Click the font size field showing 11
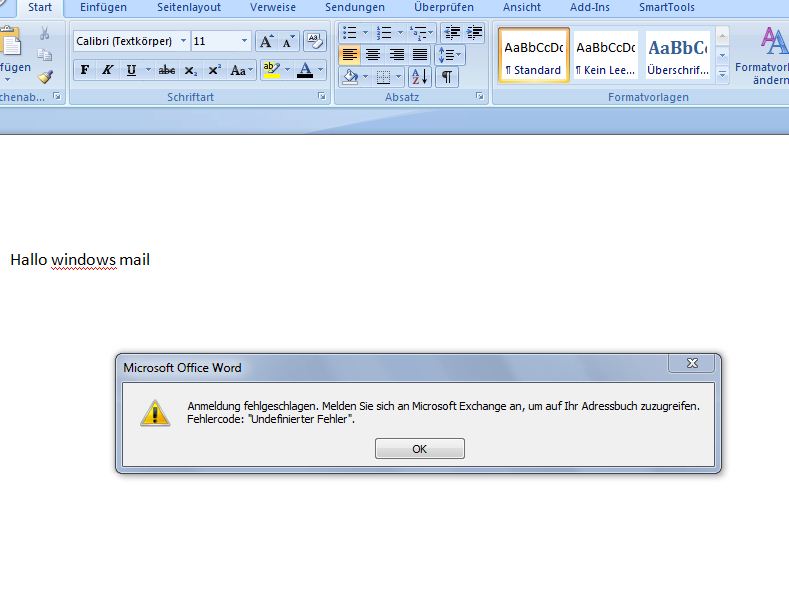The width and height of the screenshot is (789, 614). 215,41
